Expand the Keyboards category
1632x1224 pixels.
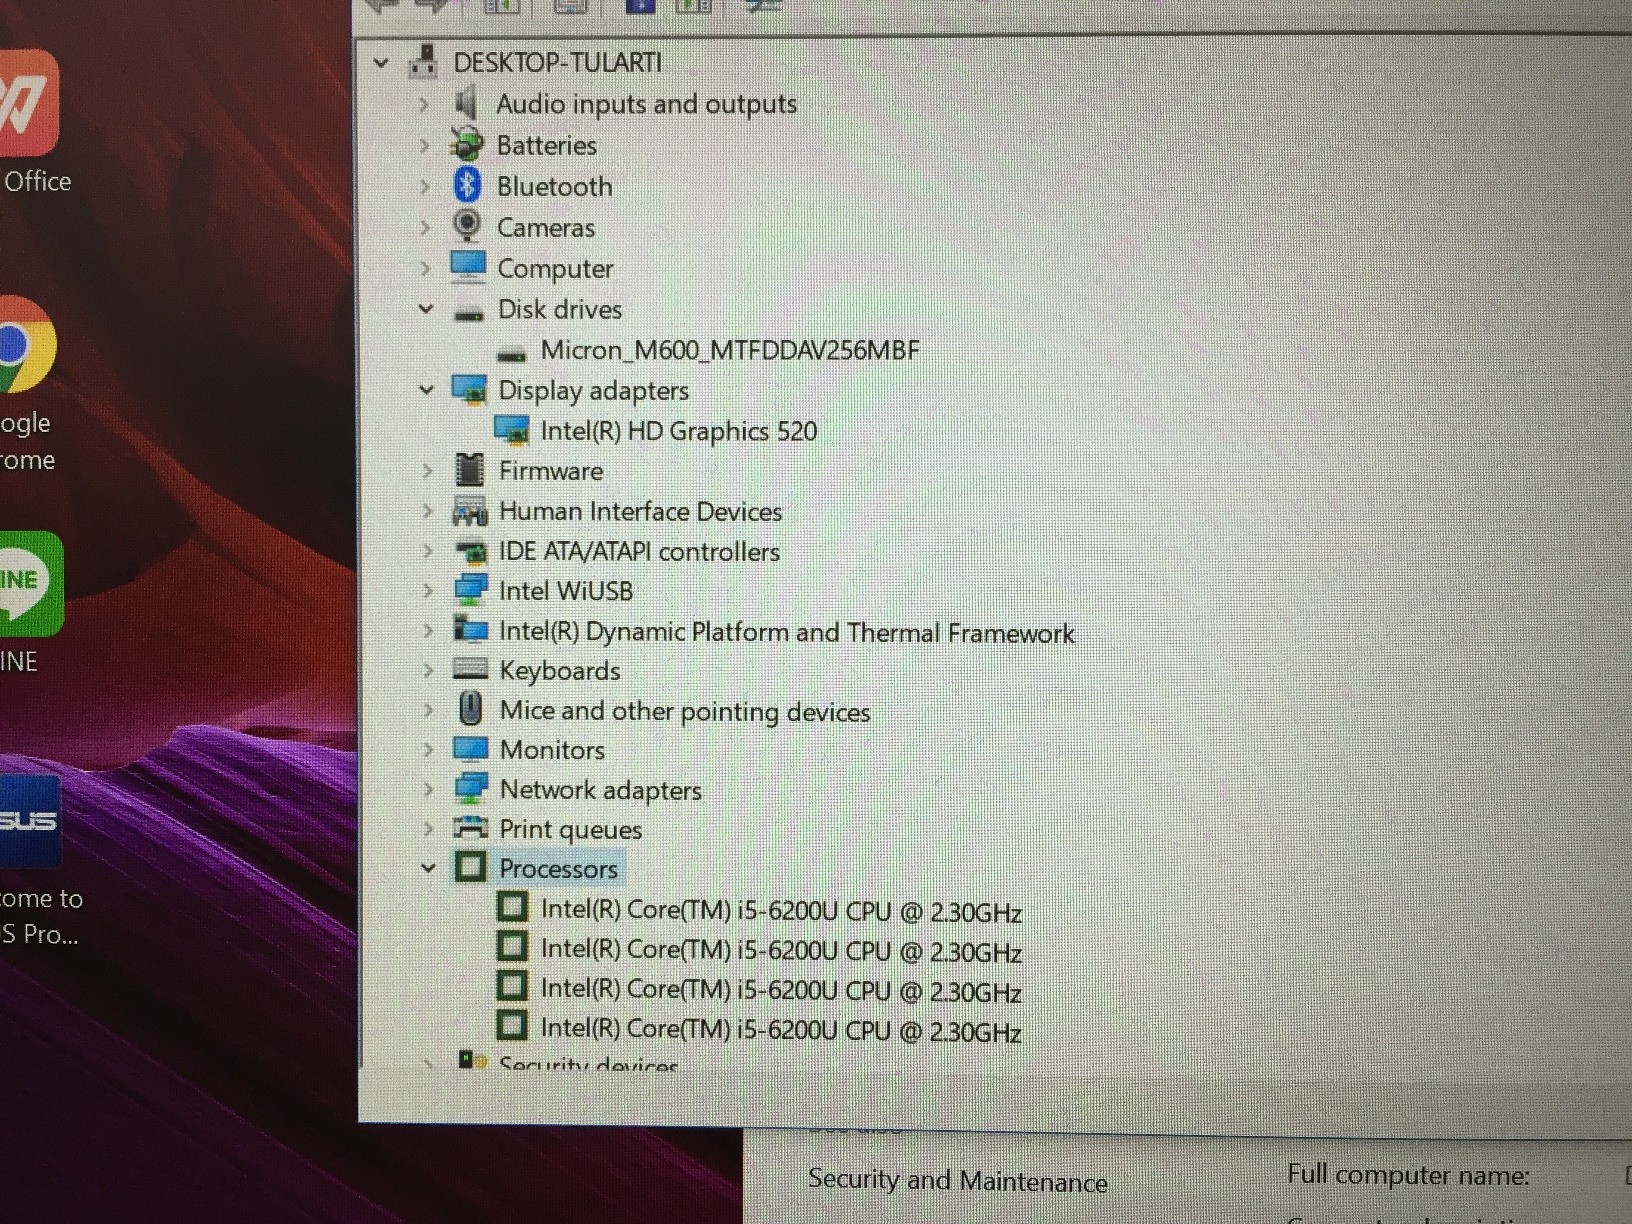click(428, 670)
